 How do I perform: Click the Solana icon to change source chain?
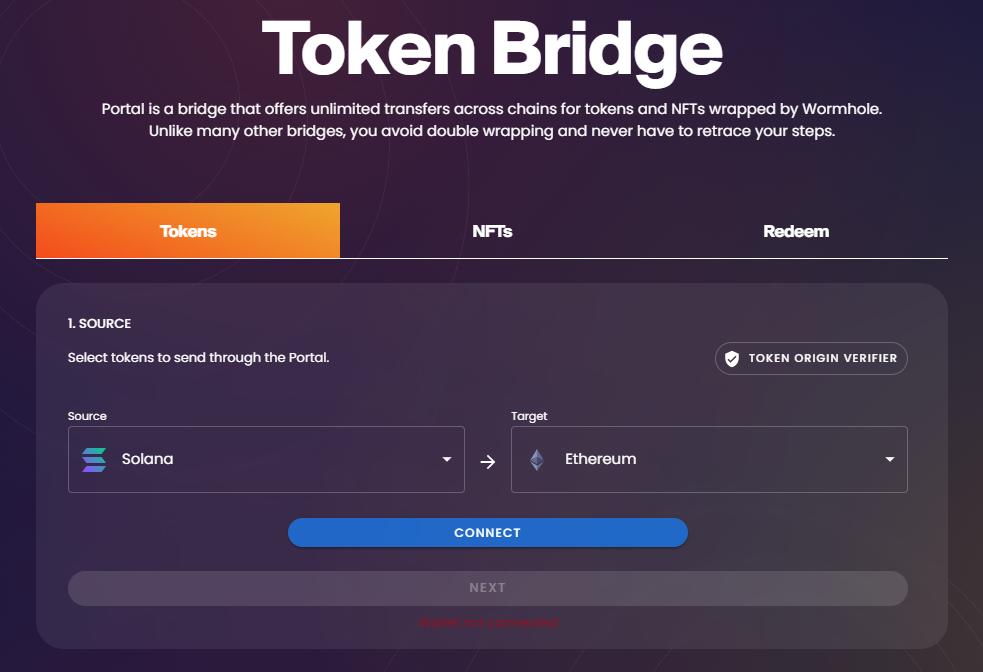pyautogui.click(x=93, y=459)
